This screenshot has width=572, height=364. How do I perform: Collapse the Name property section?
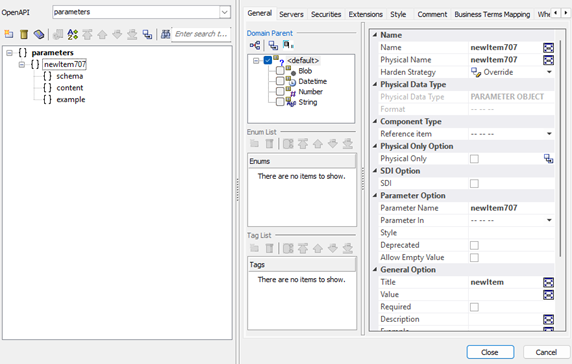pos(375,35)
